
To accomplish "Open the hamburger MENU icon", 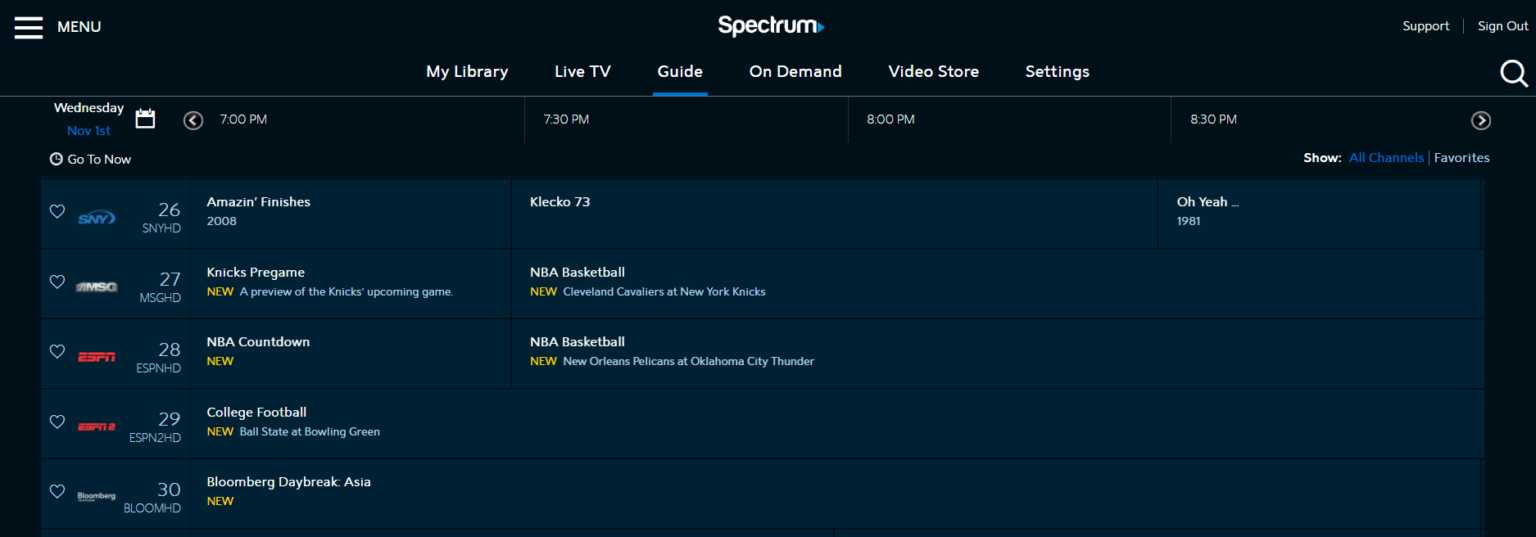I will [x=28, y=27].
